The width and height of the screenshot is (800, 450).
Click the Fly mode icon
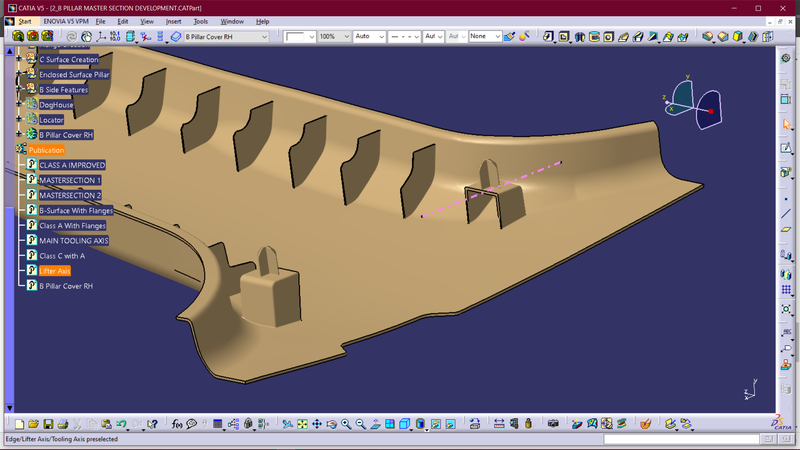coord(287,424)
